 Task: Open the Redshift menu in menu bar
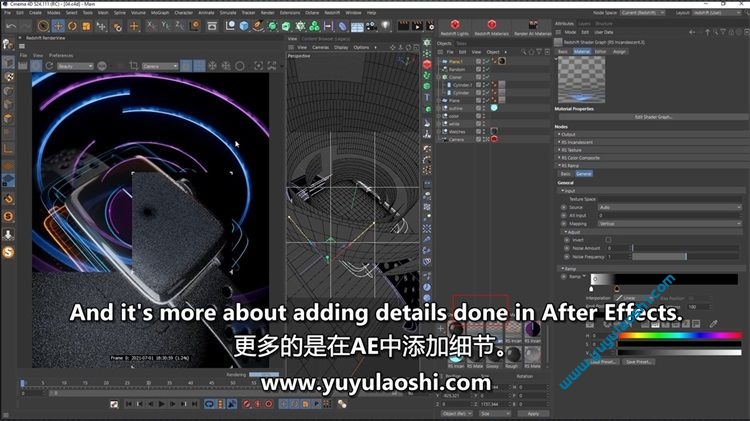pos(332,13)
